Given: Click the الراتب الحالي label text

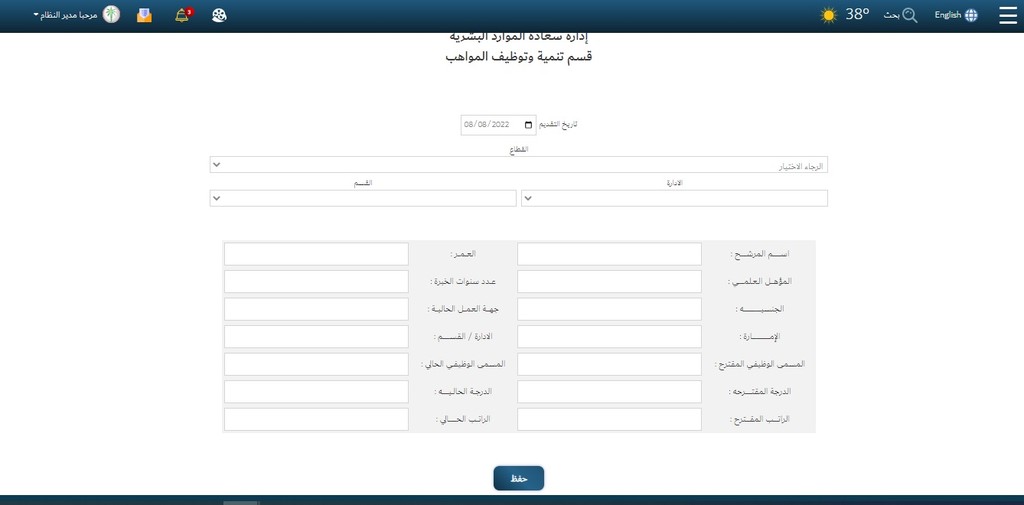Looking at the screenshot, I should tap(463, 419).
